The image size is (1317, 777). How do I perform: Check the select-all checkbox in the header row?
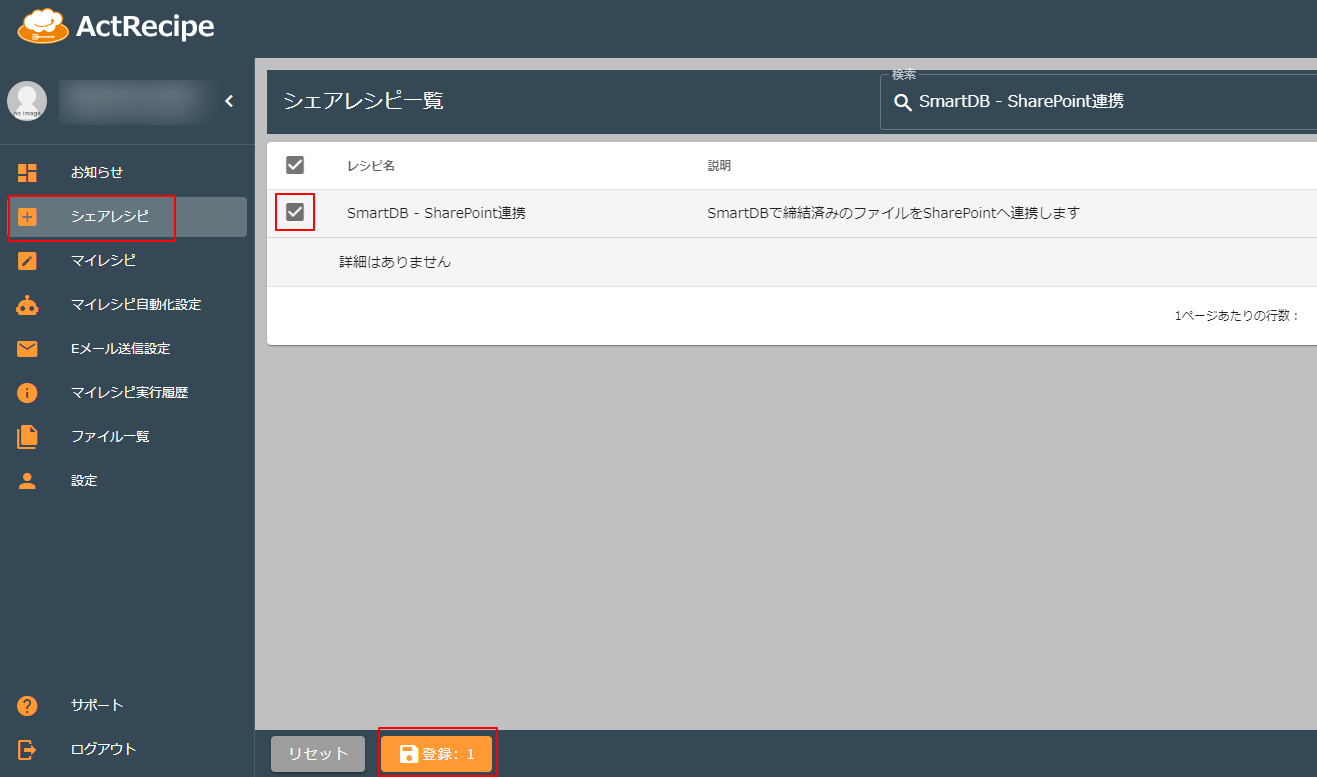coord(294,165)
